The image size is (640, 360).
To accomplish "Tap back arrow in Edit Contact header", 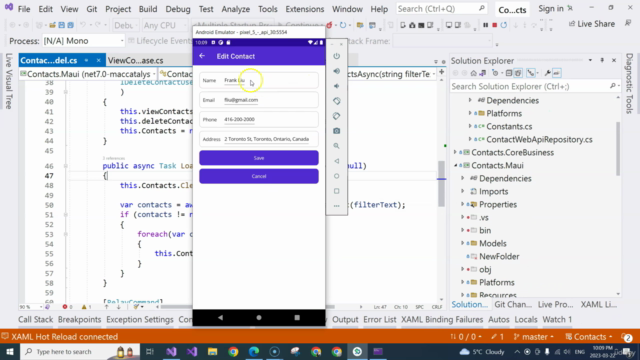I will [202, 56].
